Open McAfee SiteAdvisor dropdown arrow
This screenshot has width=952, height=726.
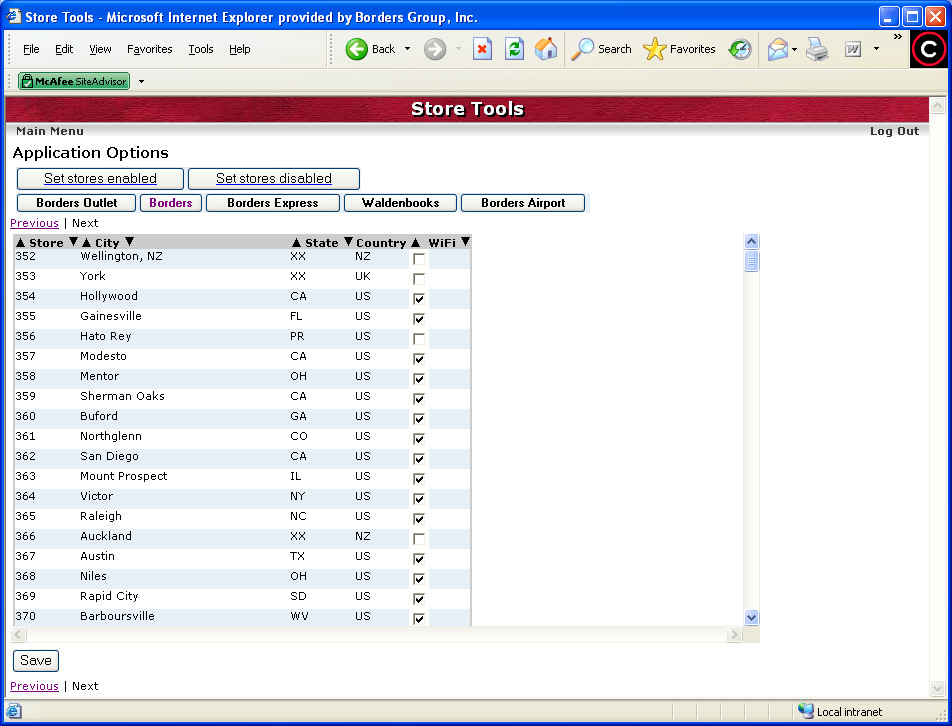click(141, 81)
